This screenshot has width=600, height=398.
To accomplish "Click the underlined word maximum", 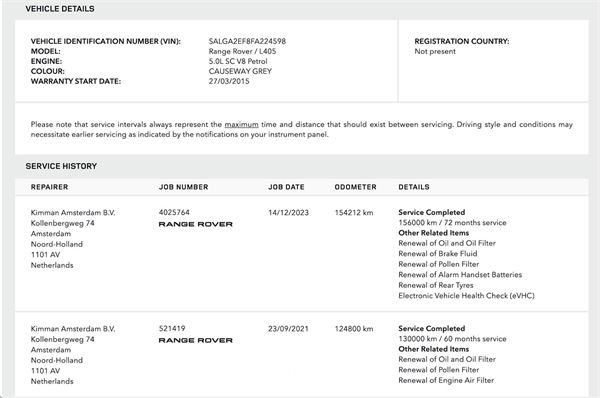I will (x=241, y=124).
